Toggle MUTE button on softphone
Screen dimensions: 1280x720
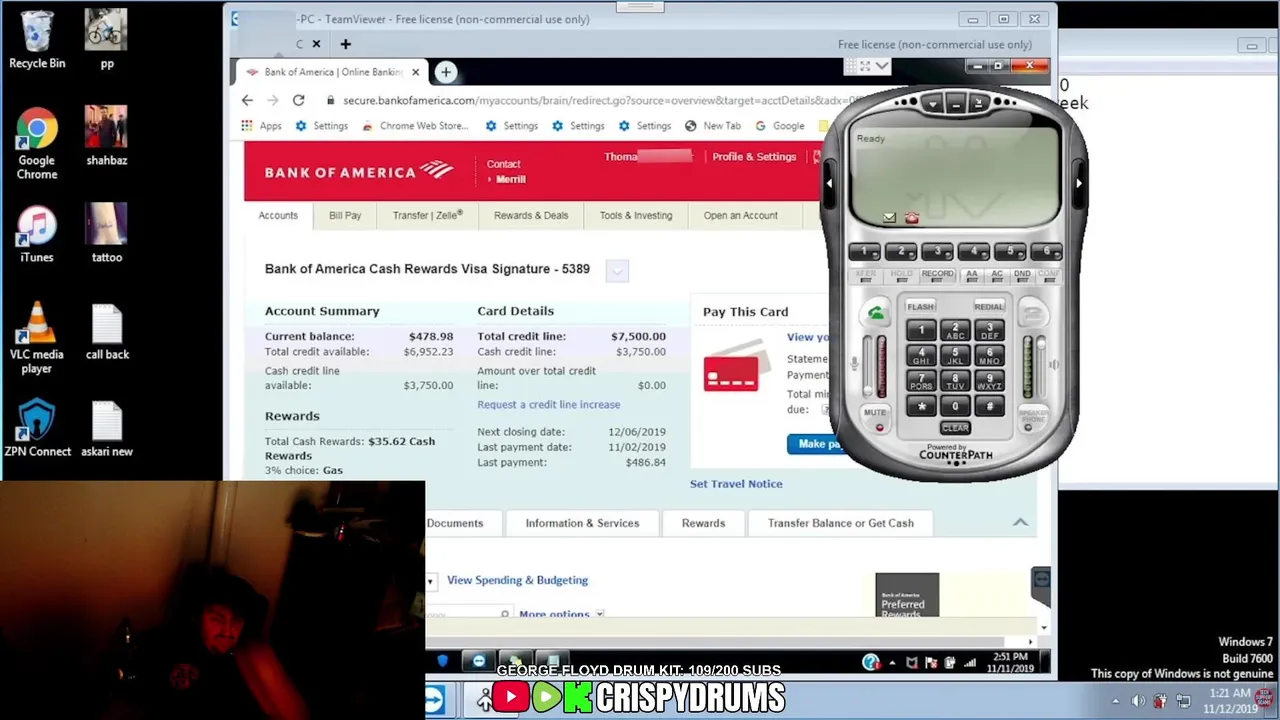[x=875, y=417]
